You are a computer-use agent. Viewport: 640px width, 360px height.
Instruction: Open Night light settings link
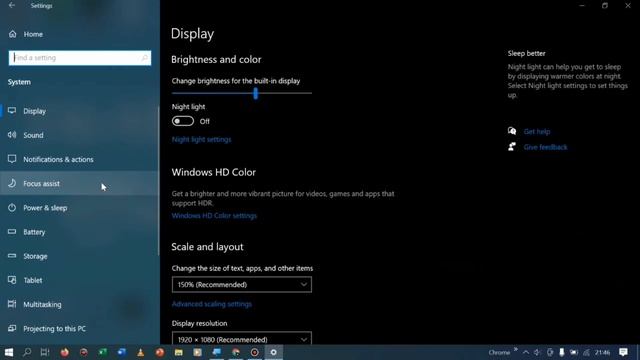pos(201,139)
